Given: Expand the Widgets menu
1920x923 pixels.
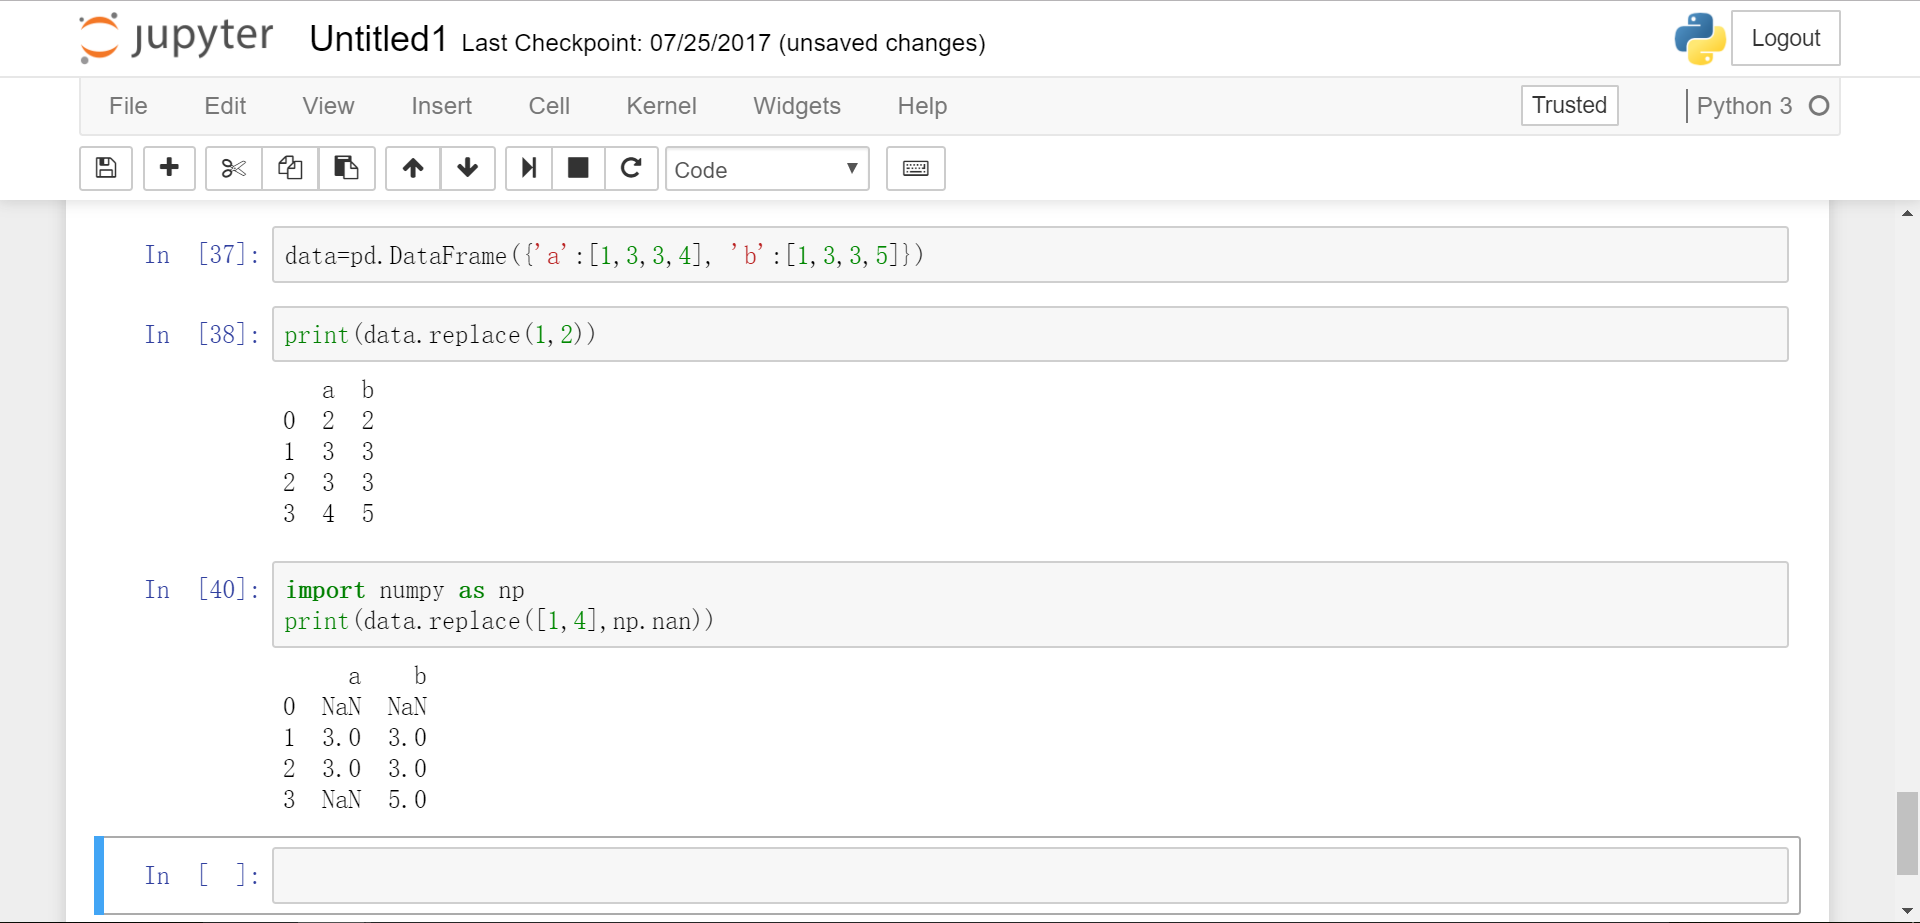Looking at the screenshot, I should coord(796,106).
